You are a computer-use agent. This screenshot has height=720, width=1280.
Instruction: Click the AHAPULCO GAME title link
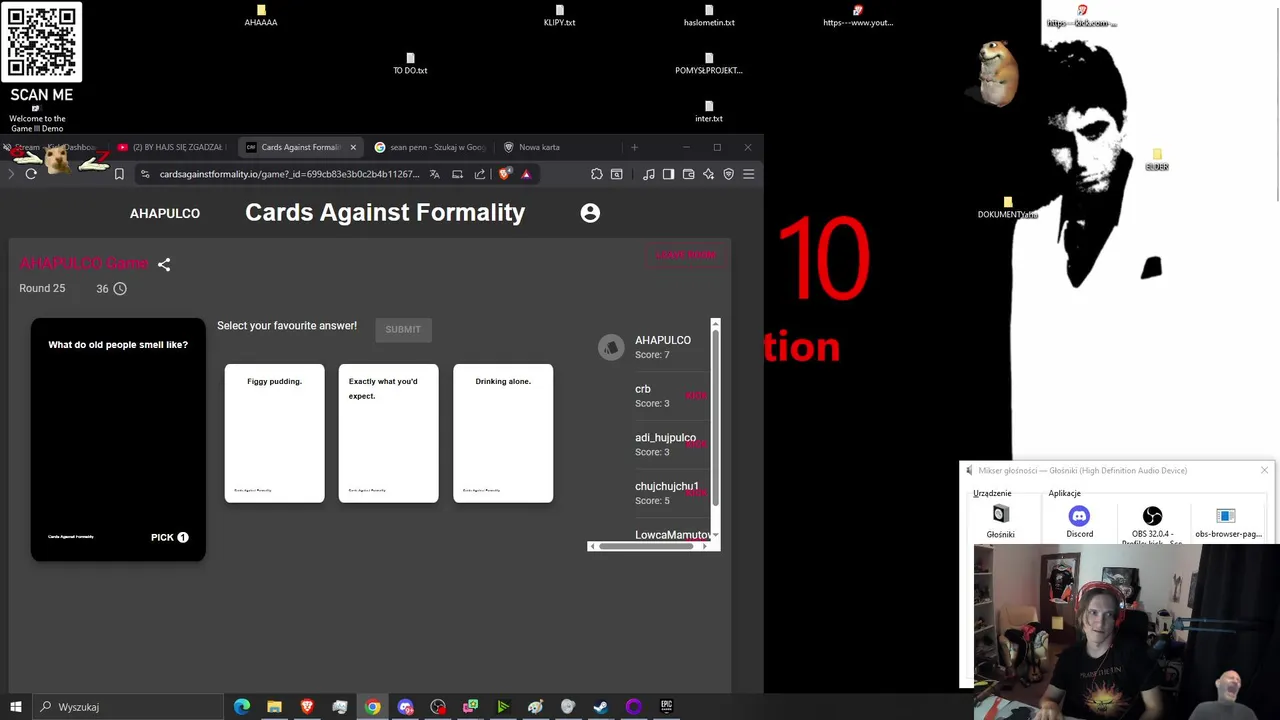[x=84, y=263]
